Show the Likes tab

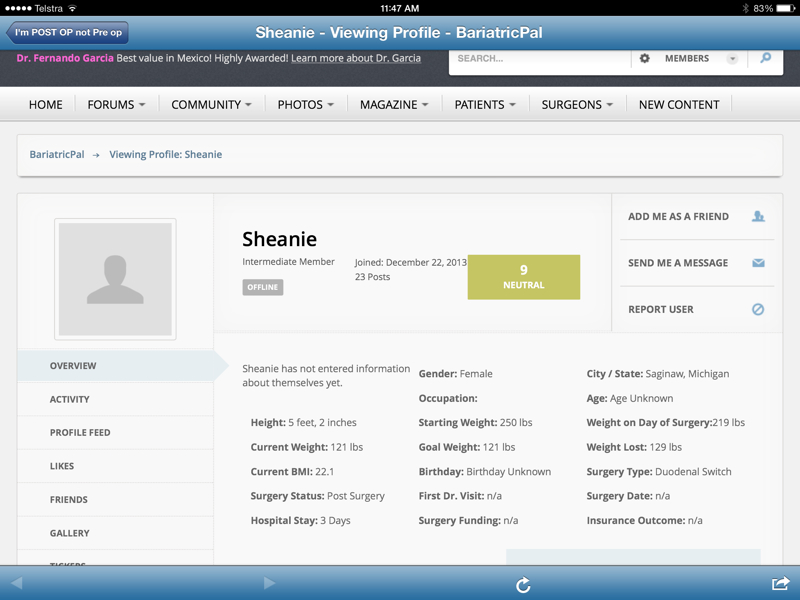click(116, 466)
